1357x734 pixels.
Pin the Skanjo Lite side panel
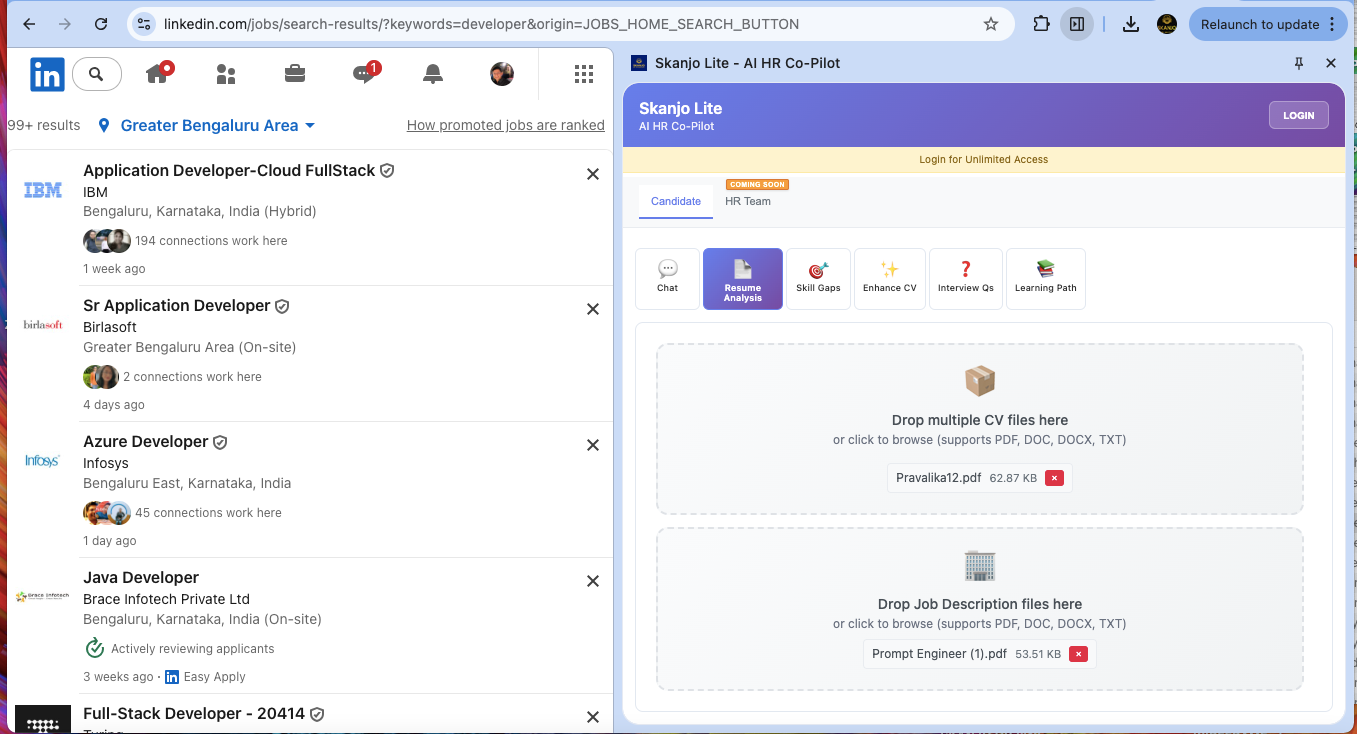tap(1299, 63)
